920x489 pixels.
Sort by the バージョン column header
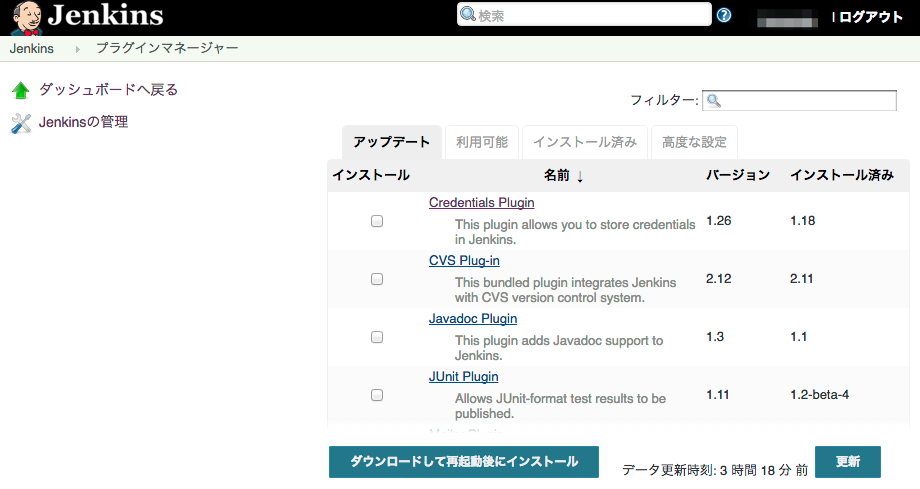click(738, 175)
